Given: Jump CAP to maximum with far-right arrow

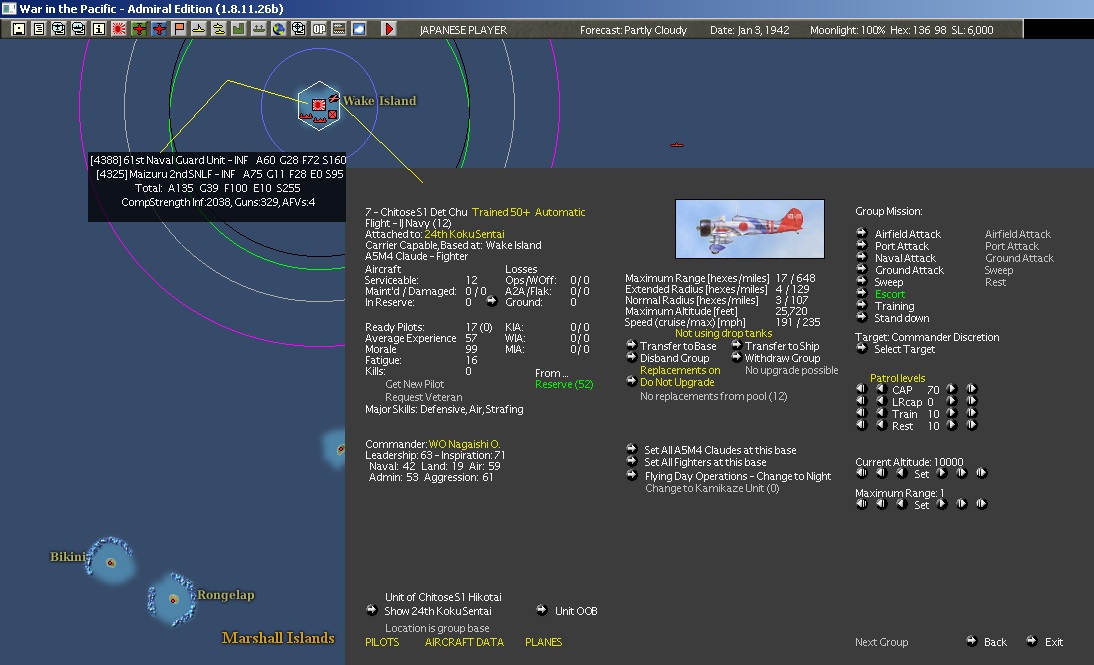Looking at the screenshot, I should click(971, 389).
